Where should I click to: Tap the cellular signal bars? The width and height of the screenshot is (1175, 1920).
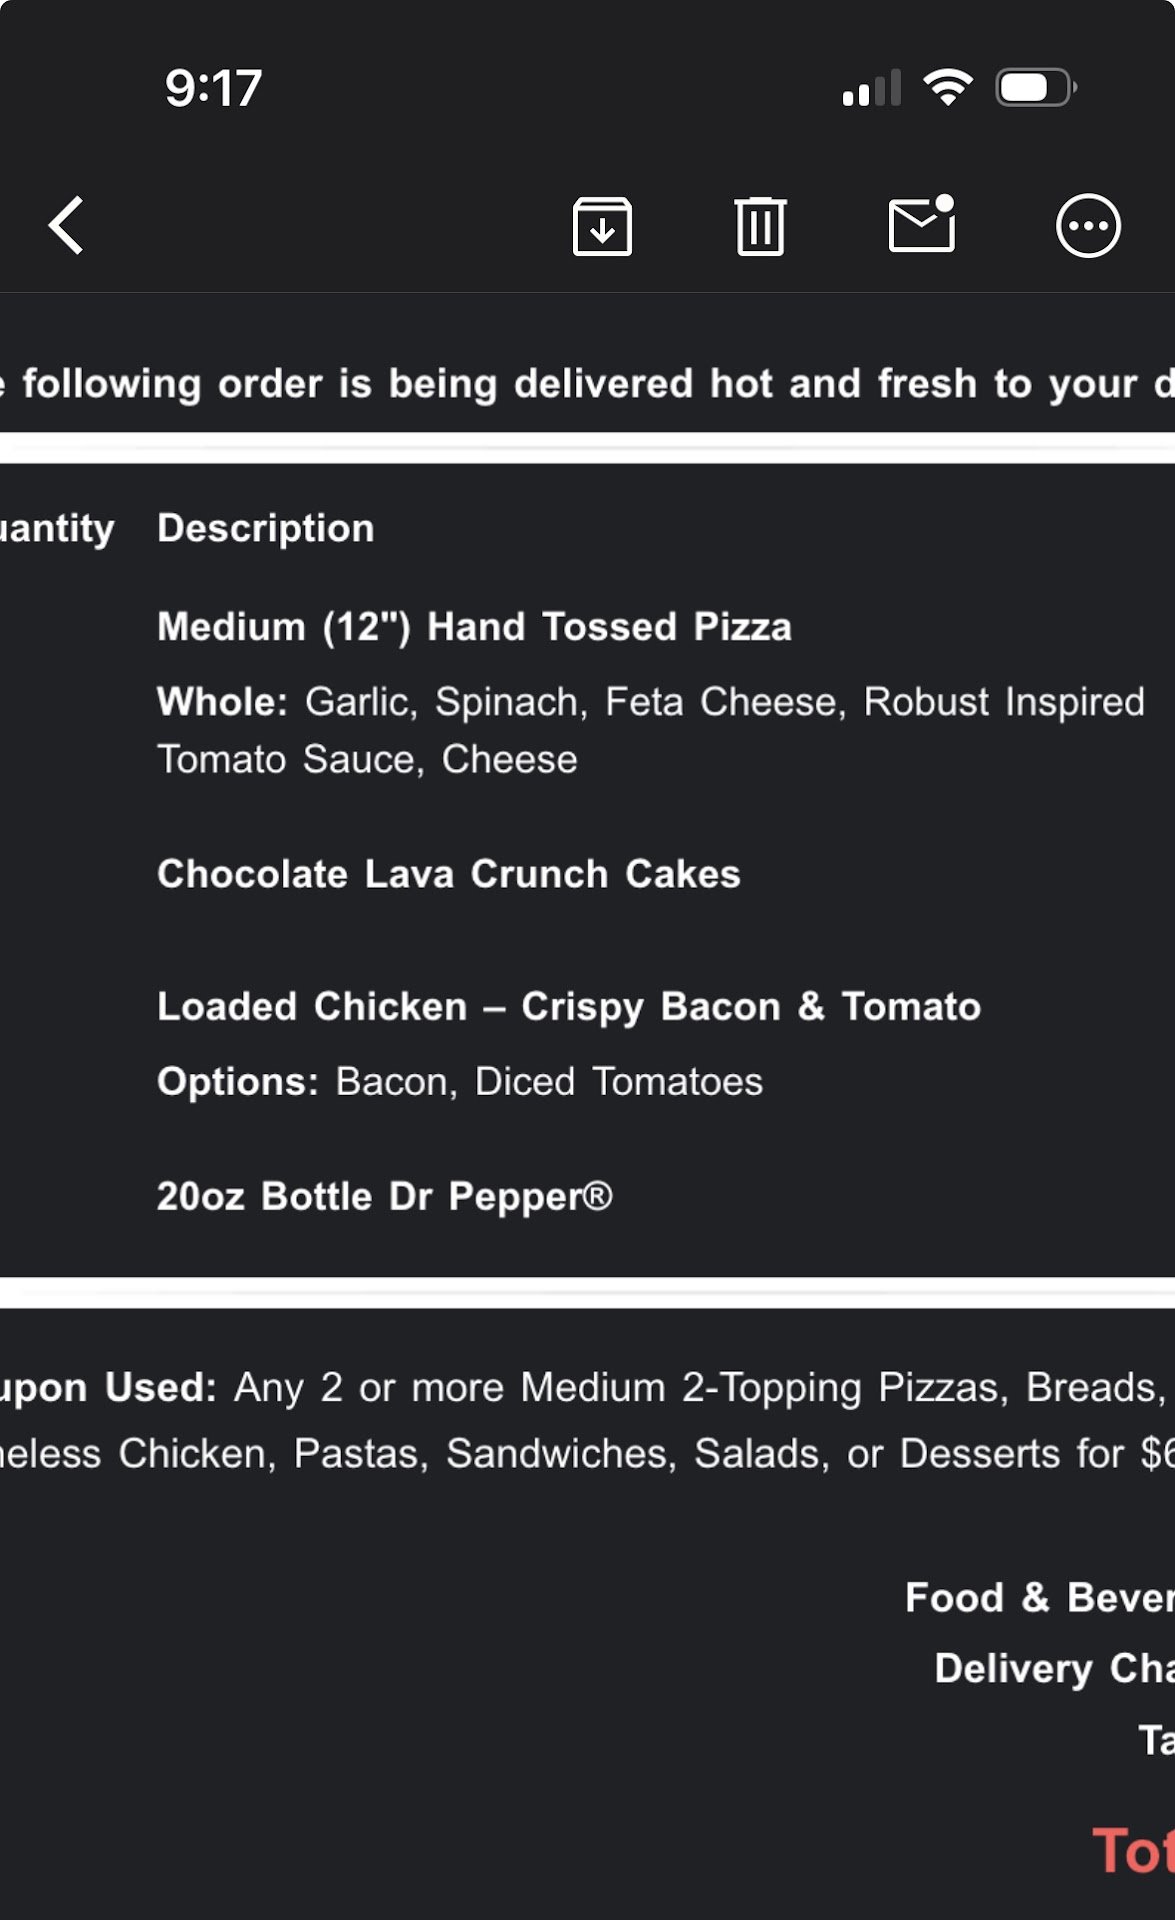click(871, 88)
